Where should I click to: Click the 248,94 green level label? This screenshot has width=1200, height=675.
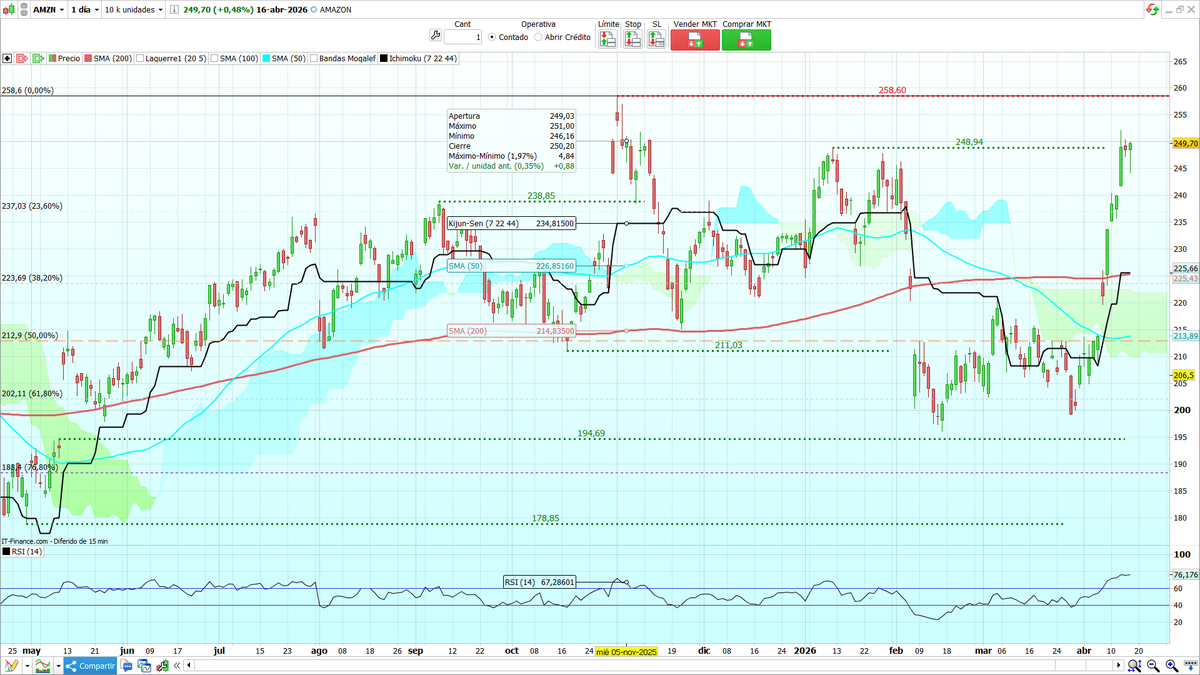pos(969,142)
